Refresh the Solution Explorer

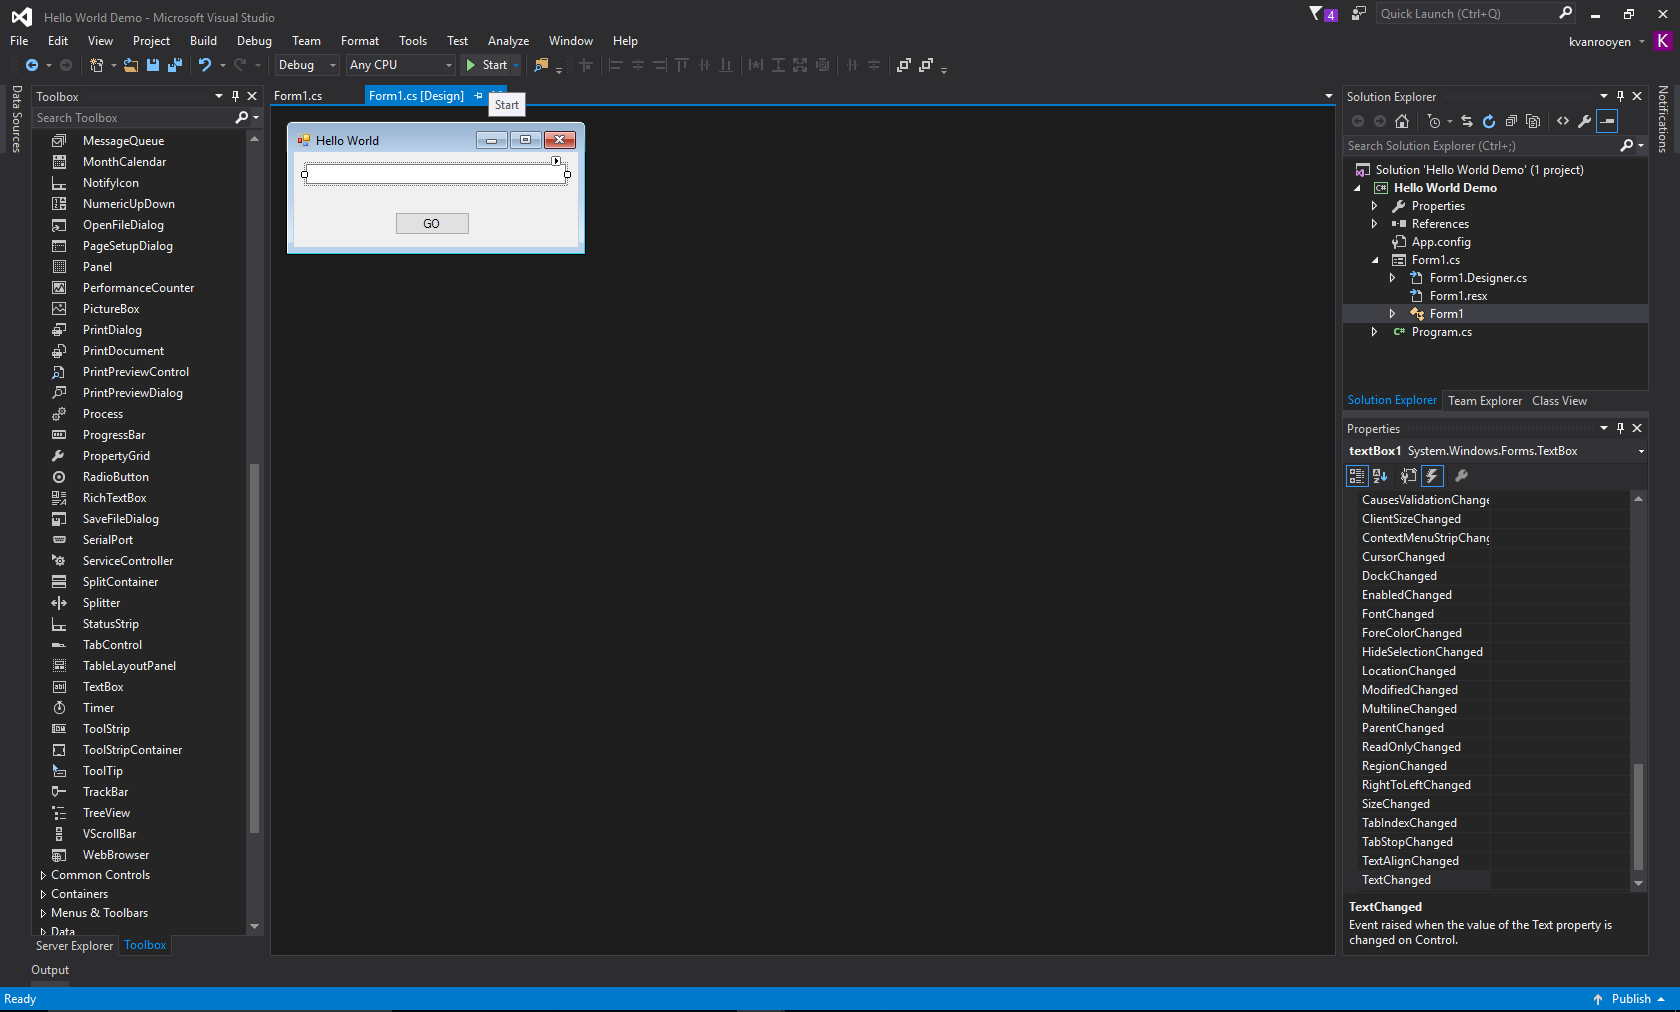(x=1489, y=121)
